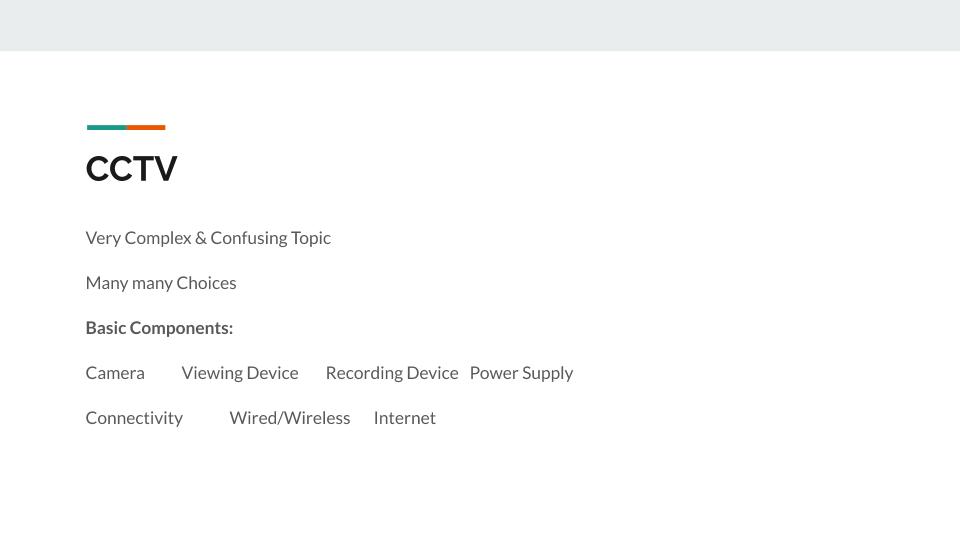
Task: Click the word 'Choices'
Action: point(206,283)
